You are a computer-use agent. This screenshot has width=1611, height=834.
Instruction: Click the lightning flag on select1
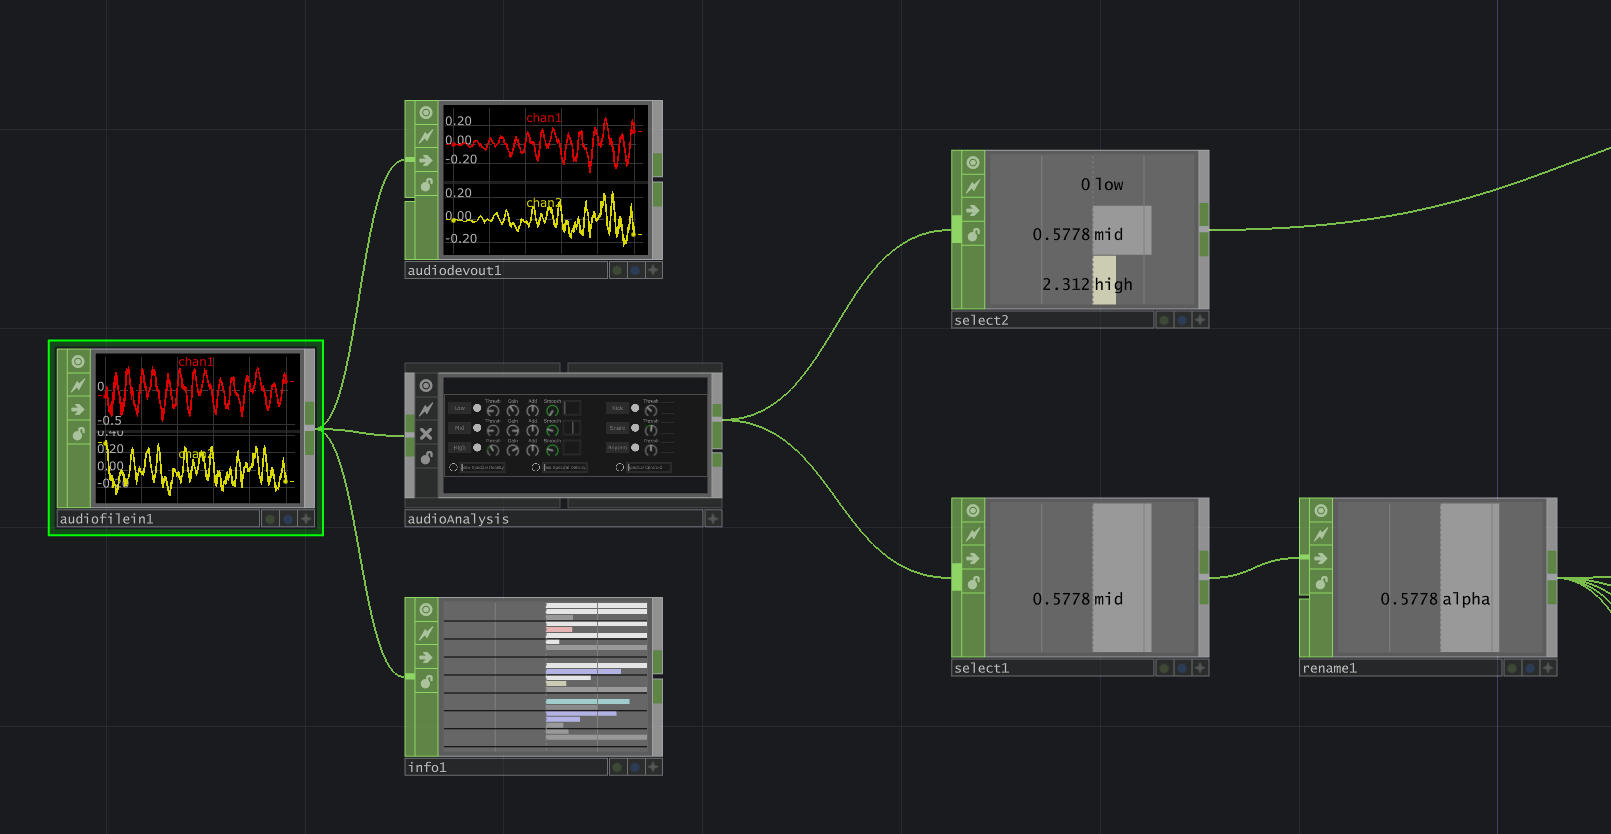(973, 534)
